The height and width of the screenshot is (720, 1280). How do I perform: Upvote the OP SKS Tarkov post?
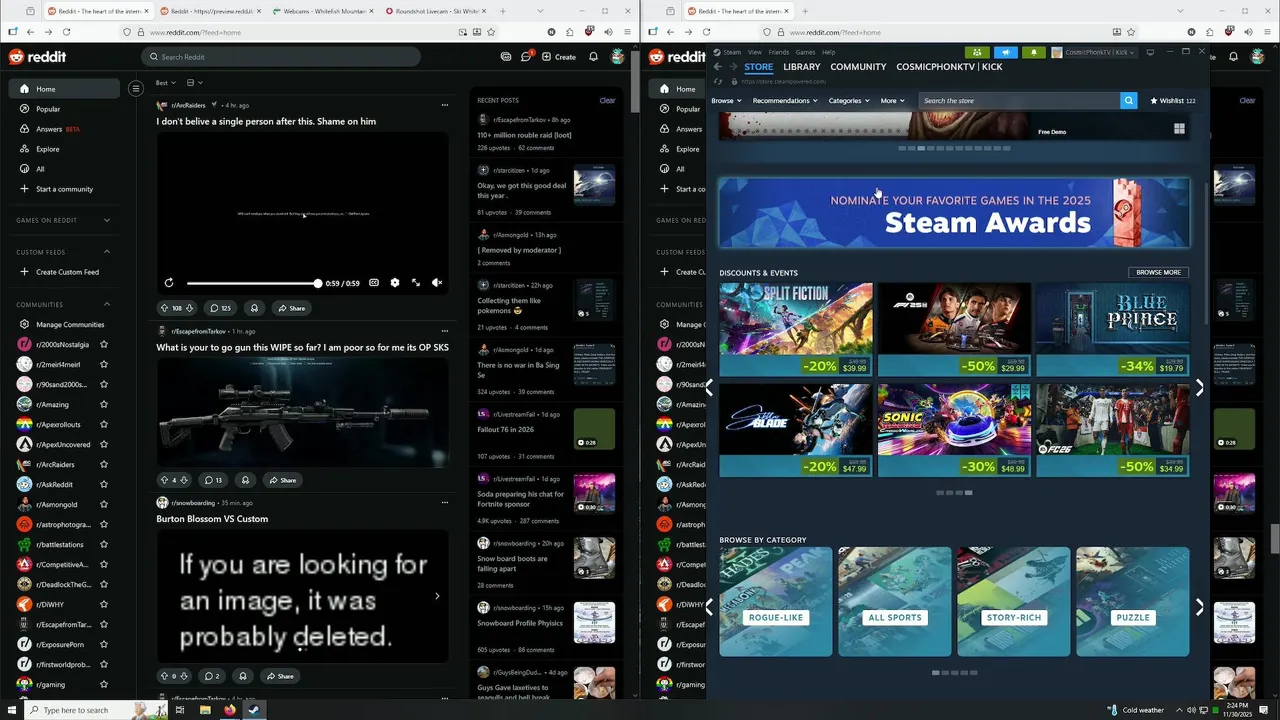[165, 480]
